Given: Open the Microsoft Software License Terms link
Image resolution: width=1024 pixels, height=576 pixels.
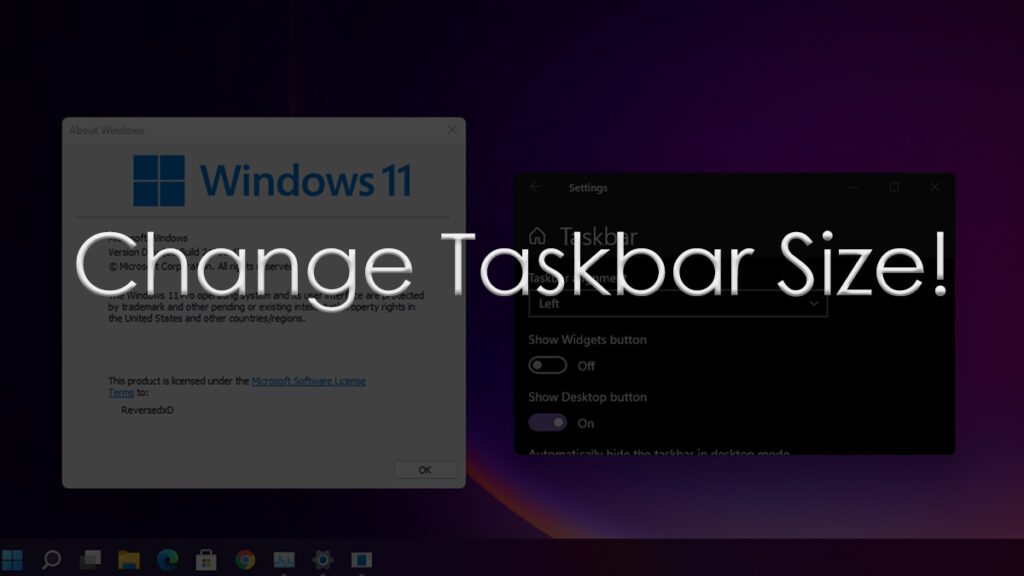Looking at the screenshot, I should tap(310, 381).
